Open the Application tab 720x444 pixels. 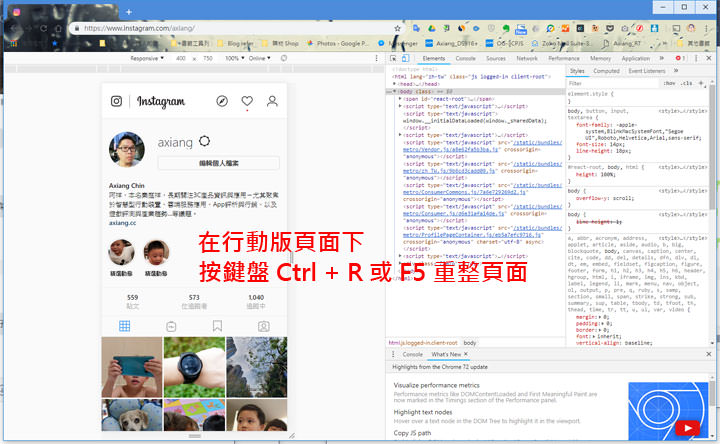coord(636,58)
